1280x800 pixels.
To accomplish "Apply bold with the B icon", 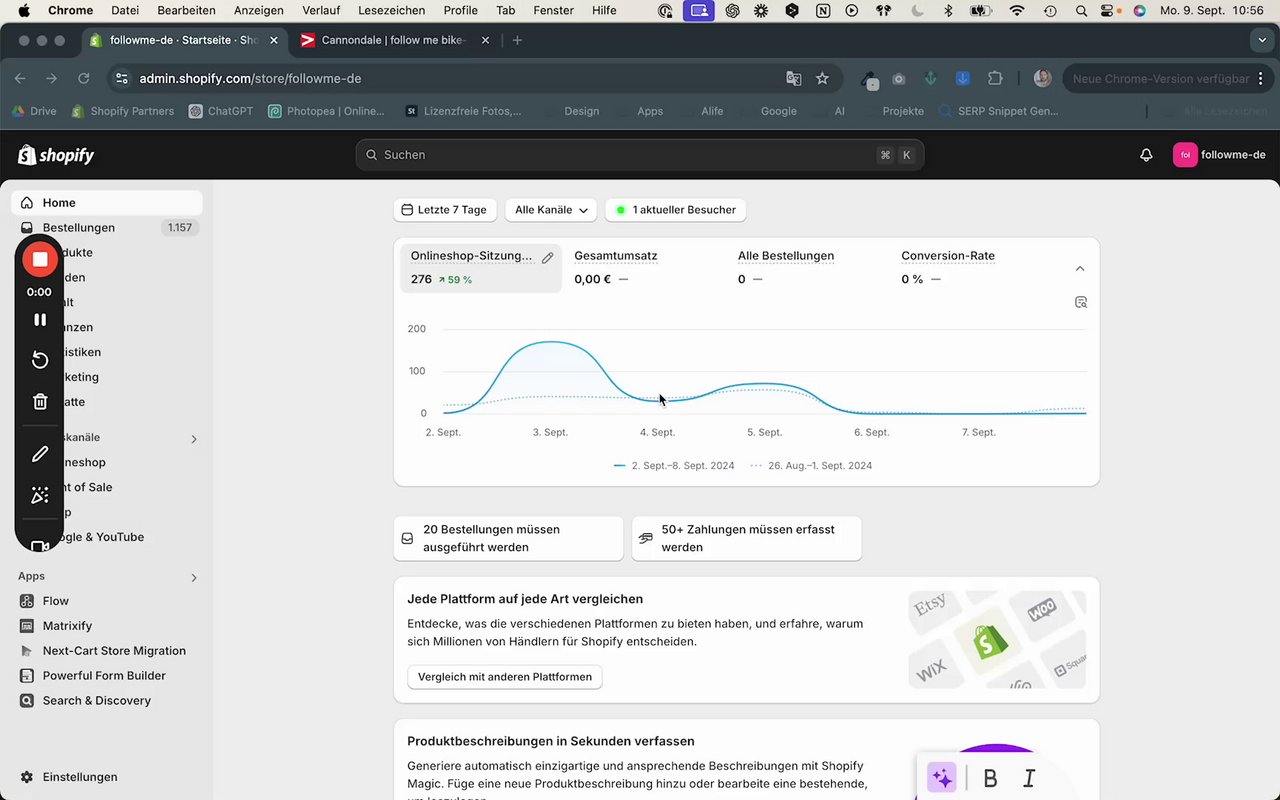I will (x=990, y=778).
